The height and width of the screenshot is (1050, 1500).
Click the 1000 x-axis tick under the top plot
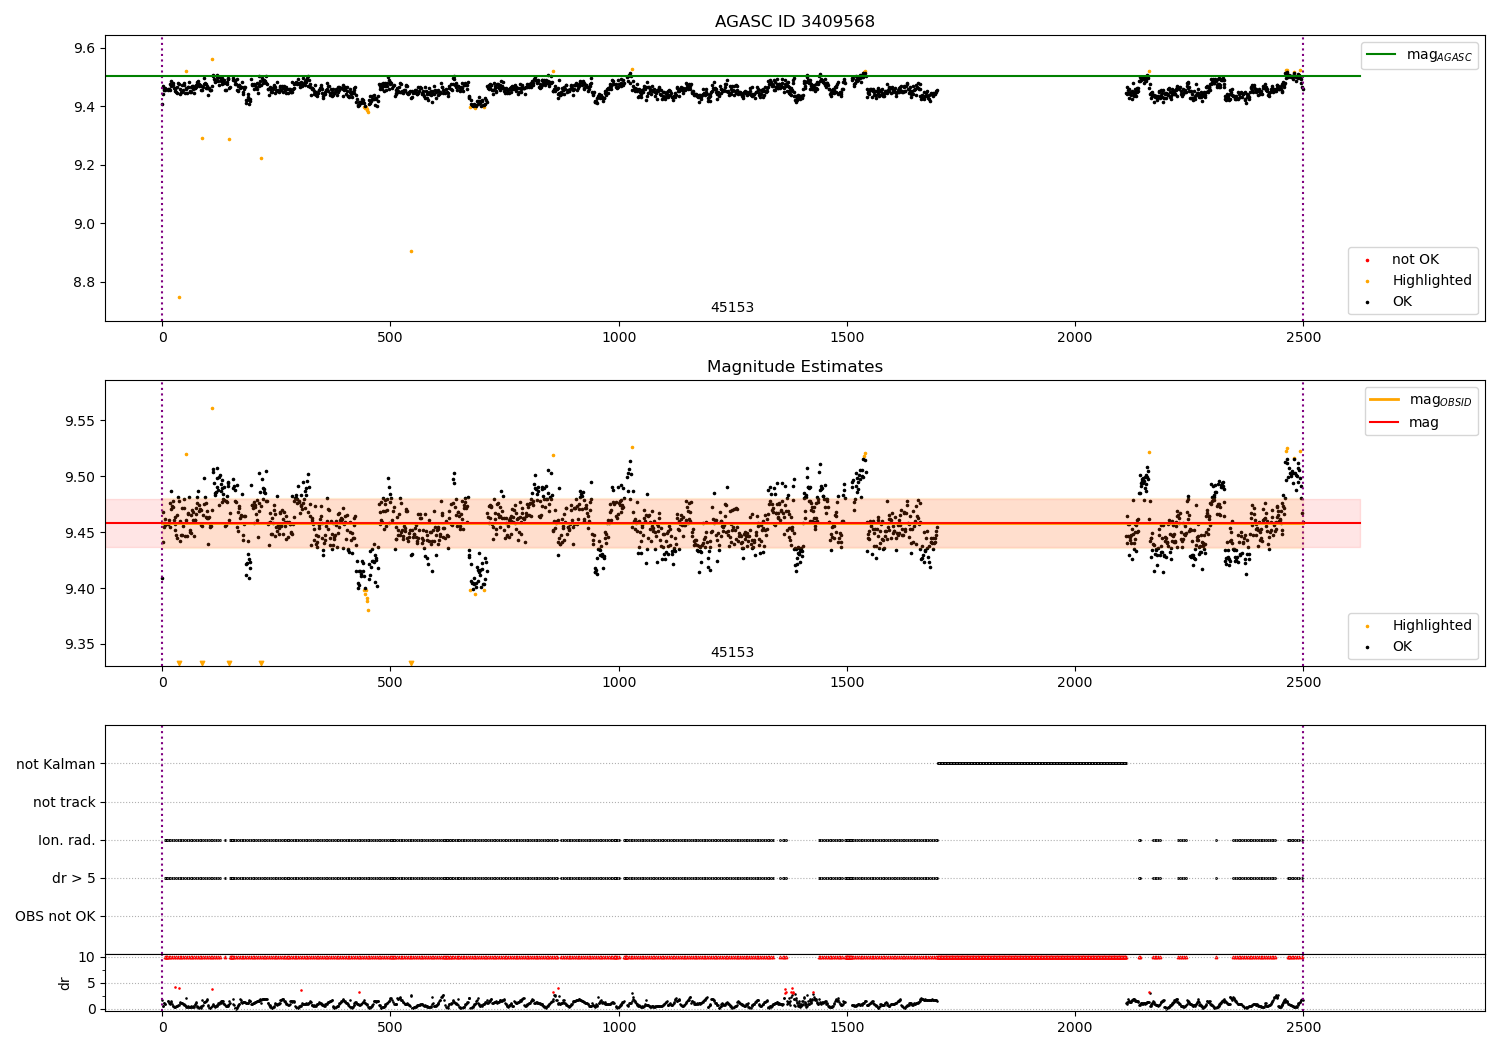(x=618, y=338)
